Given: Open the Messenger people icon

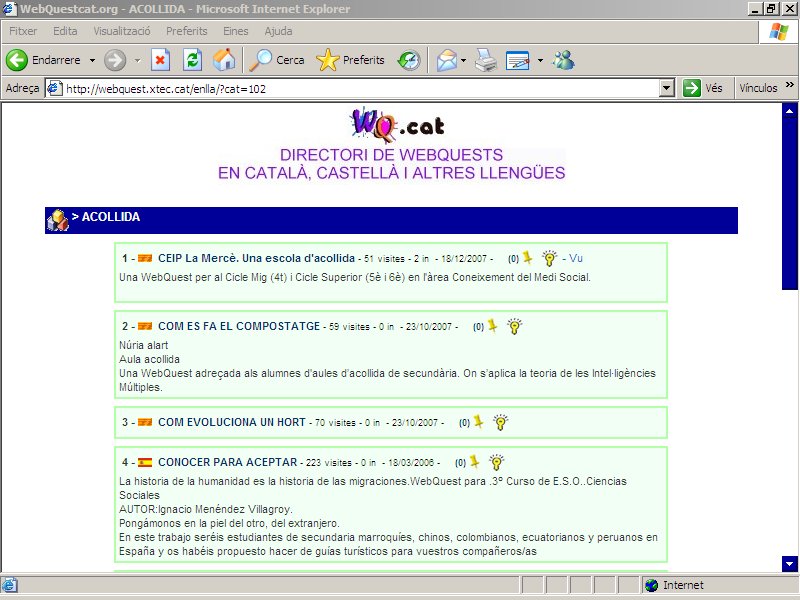Looking at the screenshot, I should pyautogui.click(x=564, y=60).
